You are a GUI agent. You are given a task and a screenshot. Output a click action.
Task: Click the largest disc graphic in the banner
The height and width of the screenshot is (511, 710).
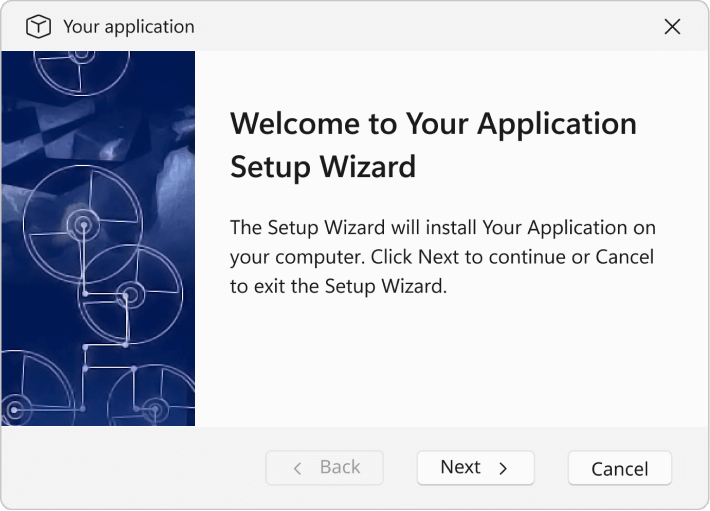click(83, 224)
